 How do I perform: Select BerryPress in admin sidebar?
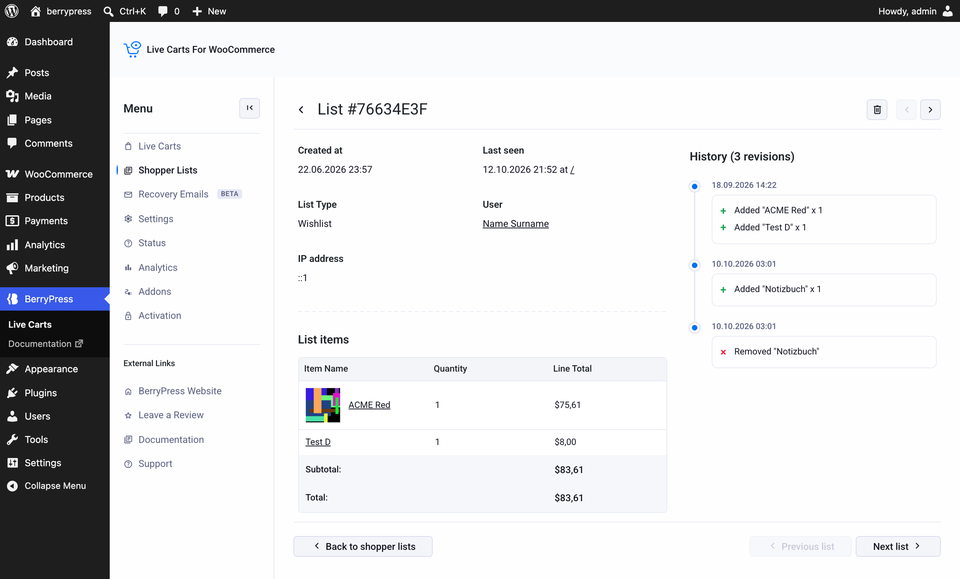pyautogui.click(x=54, y=299)
